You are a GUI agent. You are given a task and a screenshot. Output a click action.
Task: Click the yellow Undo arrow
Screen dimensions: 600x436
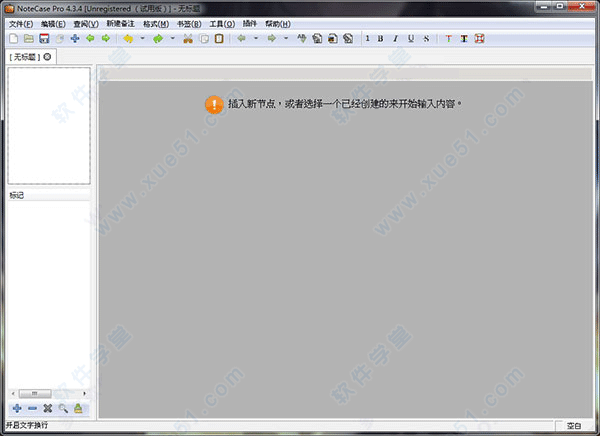(128, 38)
